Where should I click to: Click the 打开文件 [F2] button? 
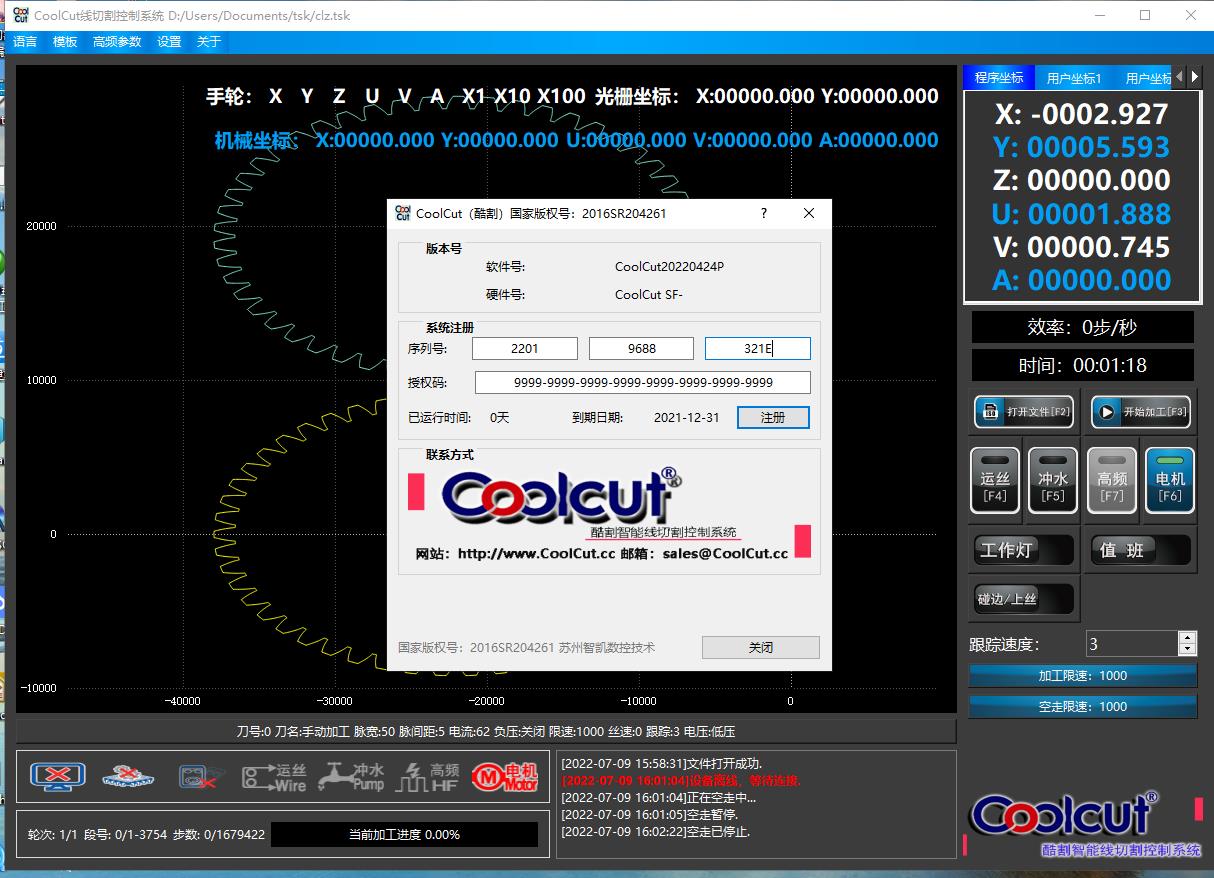coord(1024,412)
